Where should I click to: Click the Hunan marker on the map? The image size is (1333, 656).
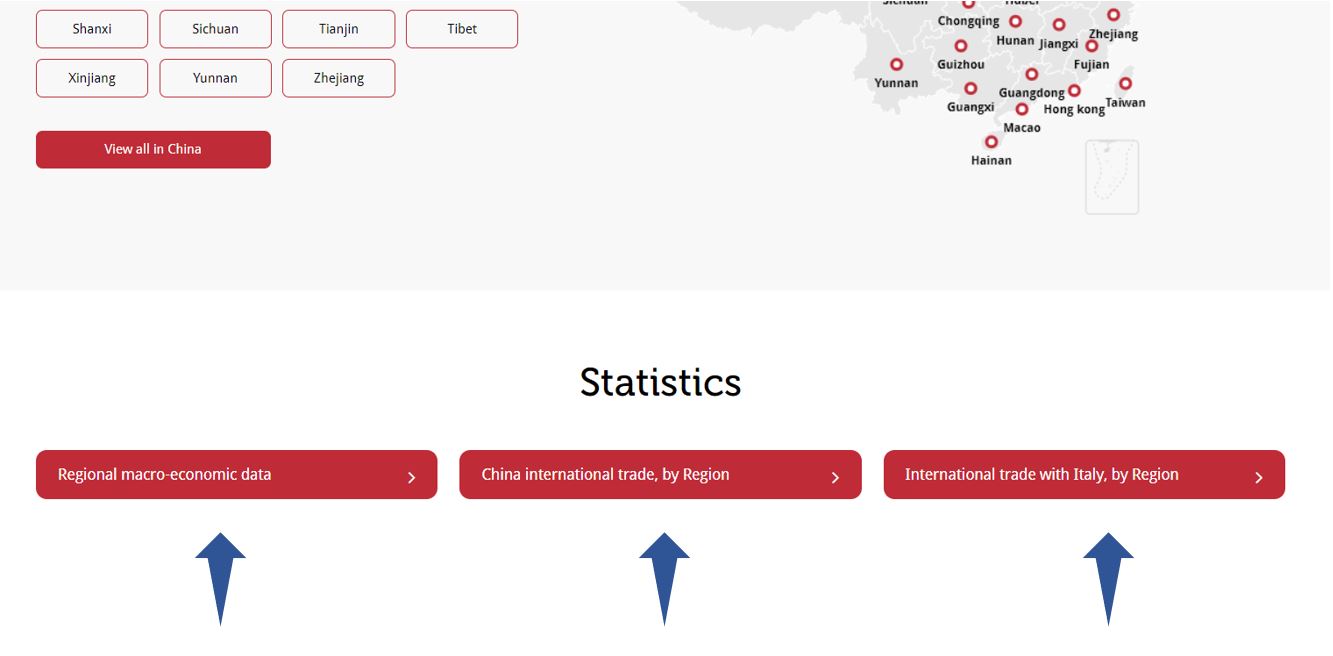click(x=1015, y=22)
